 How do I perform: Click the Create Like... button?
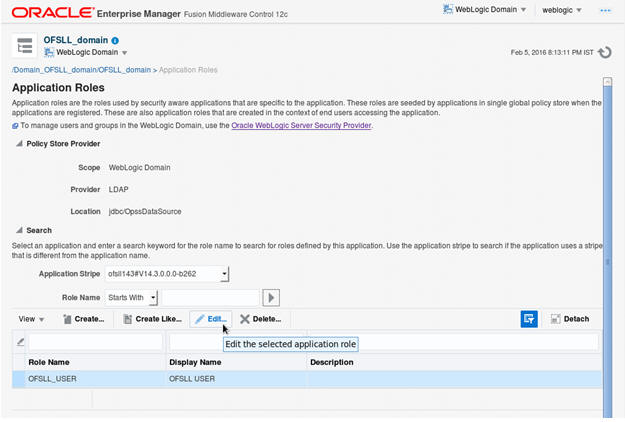(x=152, y=319)
